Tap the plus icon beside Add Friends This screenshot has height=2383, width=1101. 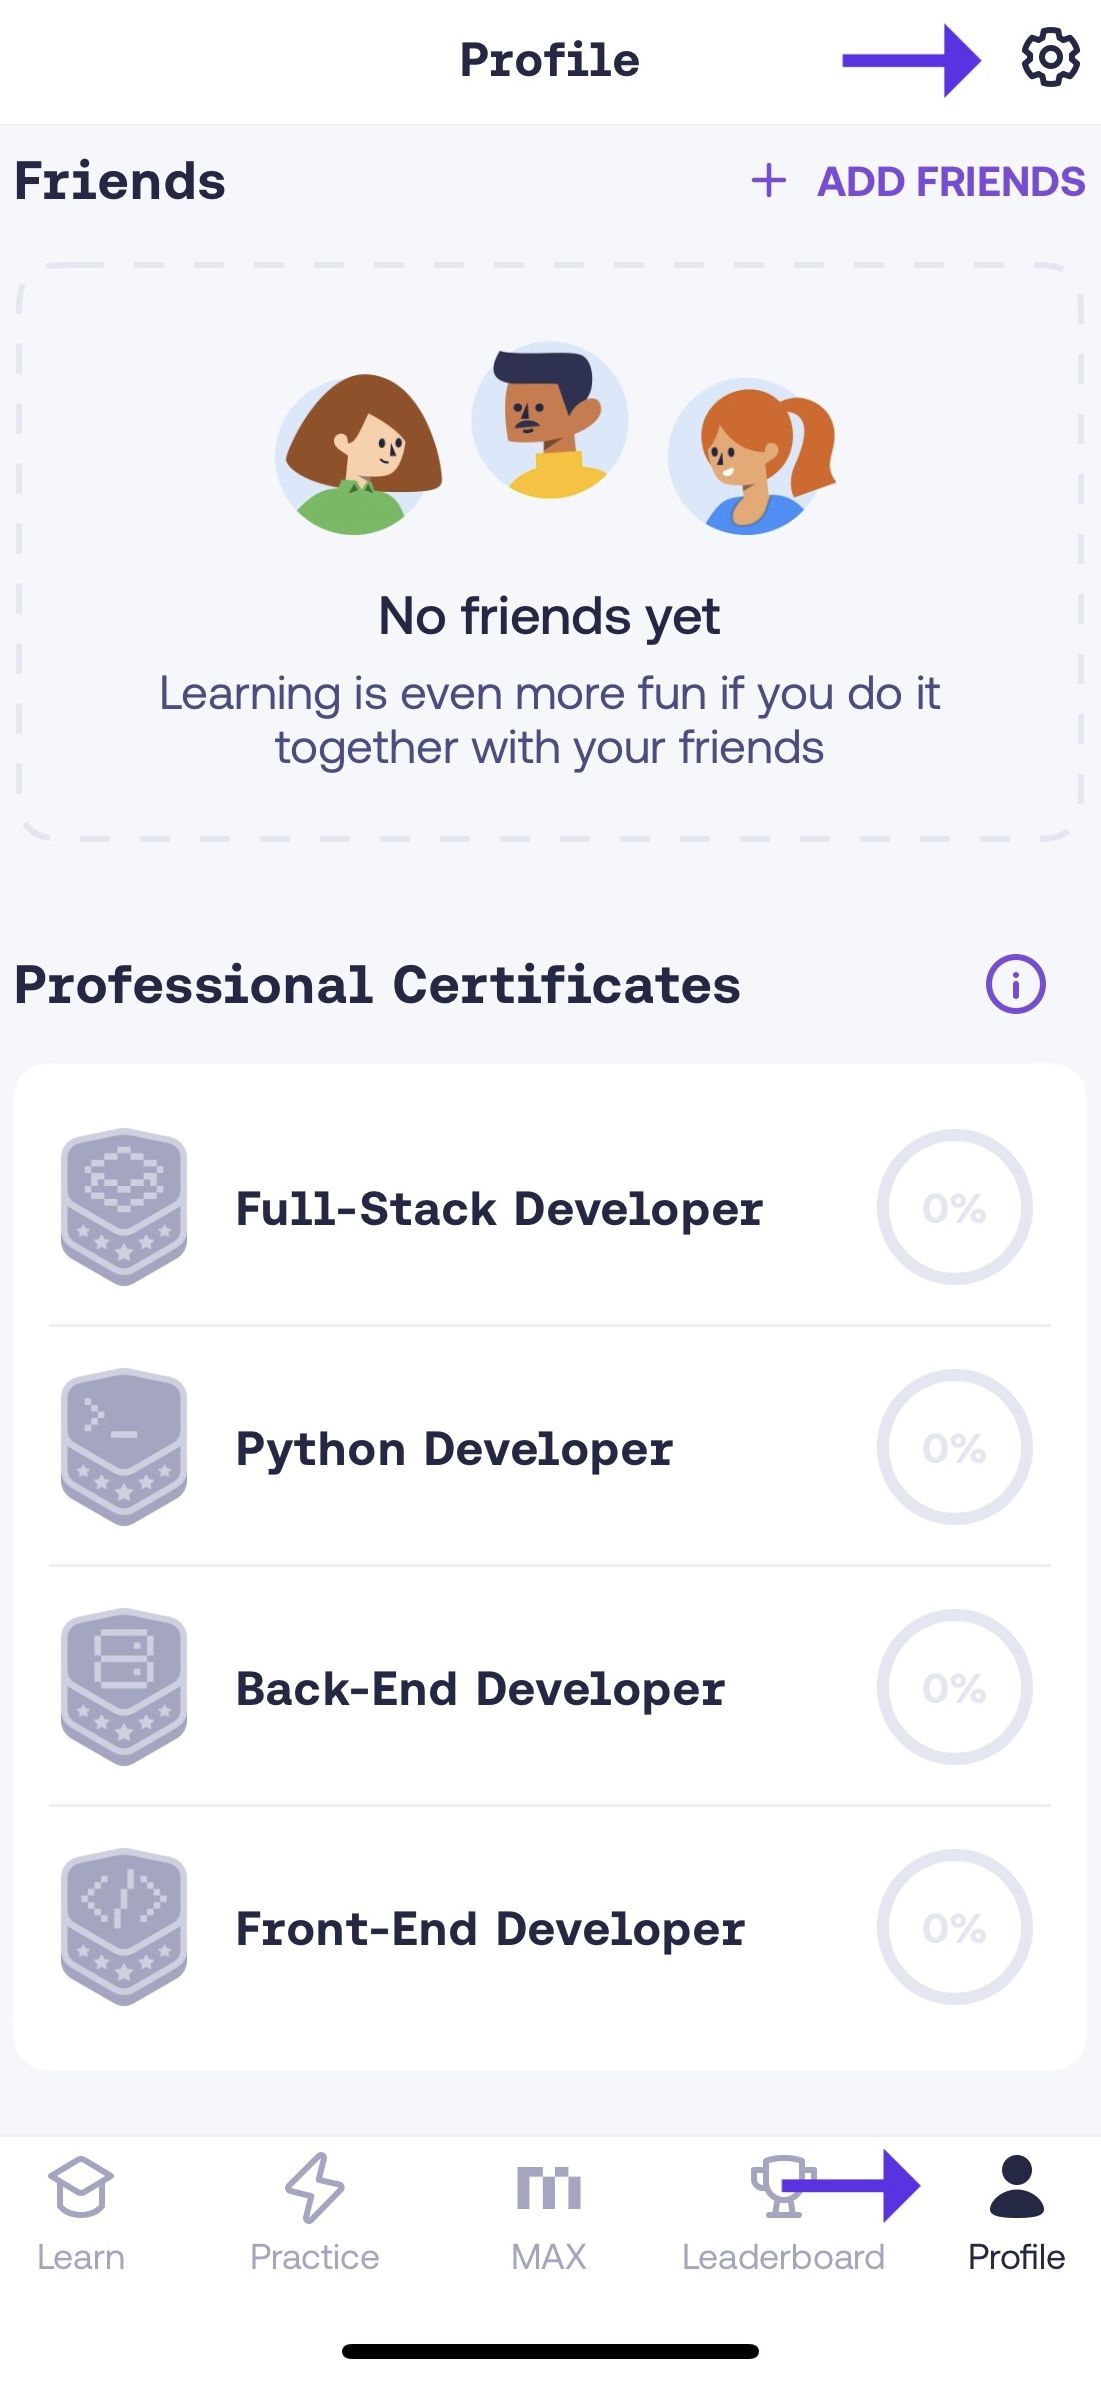click(x=769, y=181)
